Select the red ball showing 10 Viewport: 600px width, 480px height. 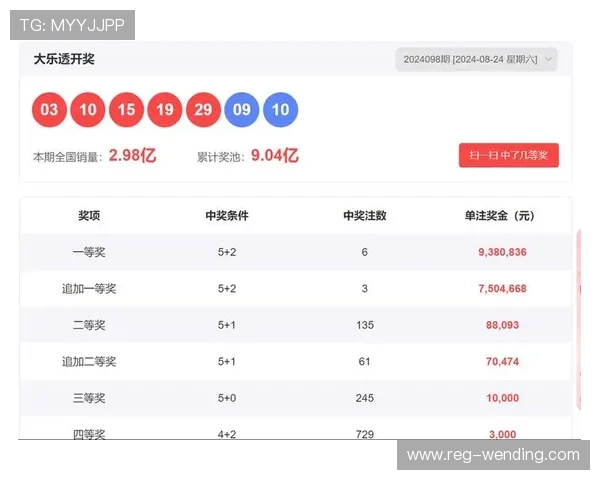88,109
